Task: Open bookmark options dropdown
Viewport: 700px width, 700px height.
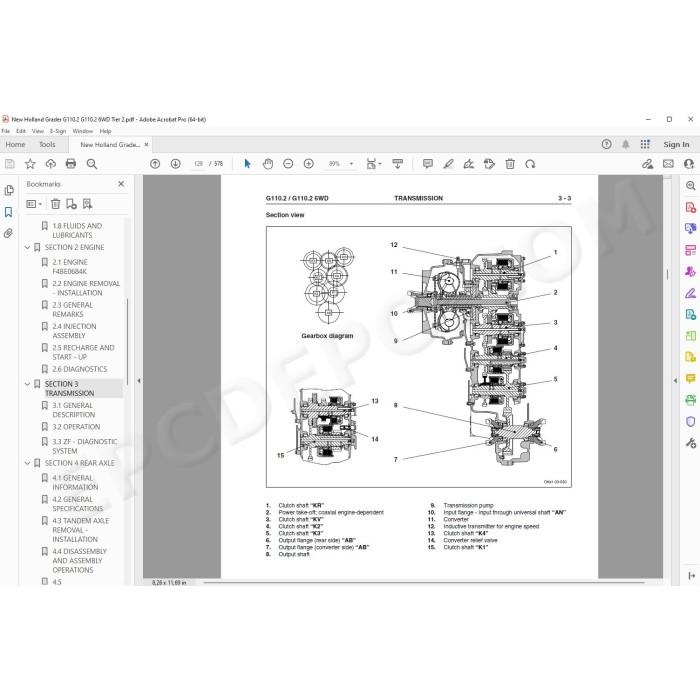Action: tap(34, 204)
